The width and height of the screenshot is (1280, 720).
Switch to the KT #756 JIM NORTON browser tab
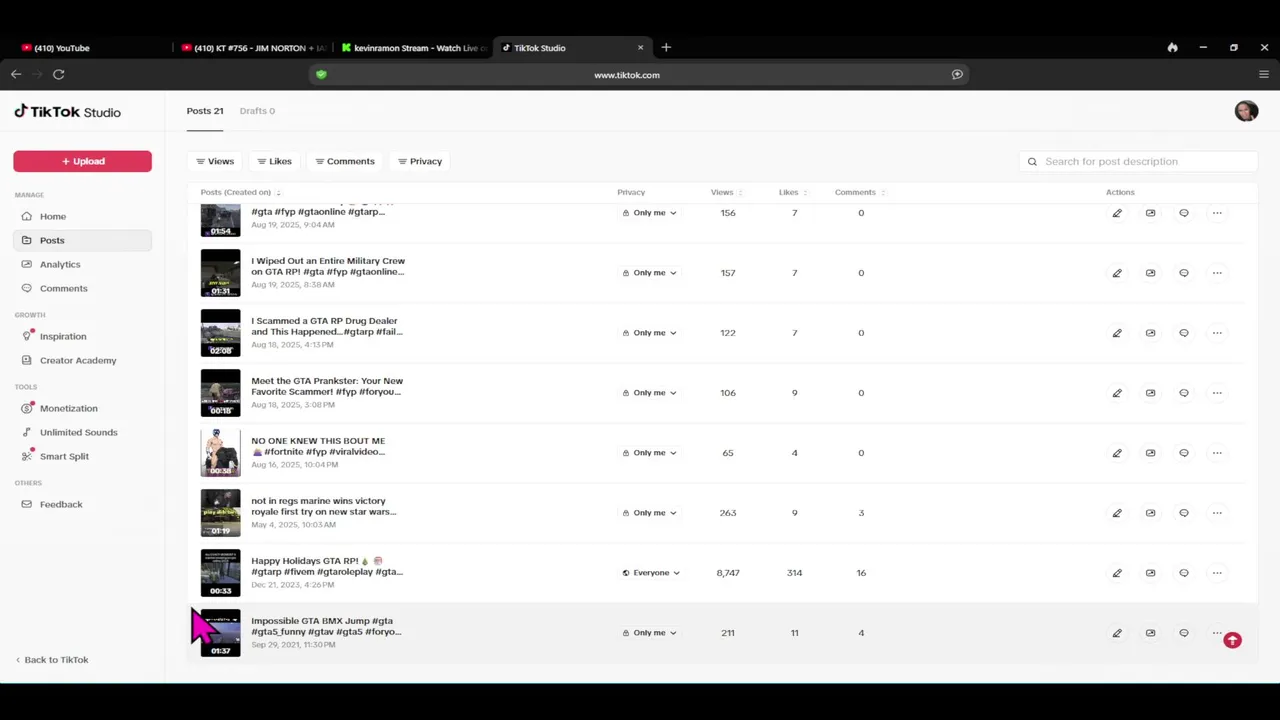254,47
